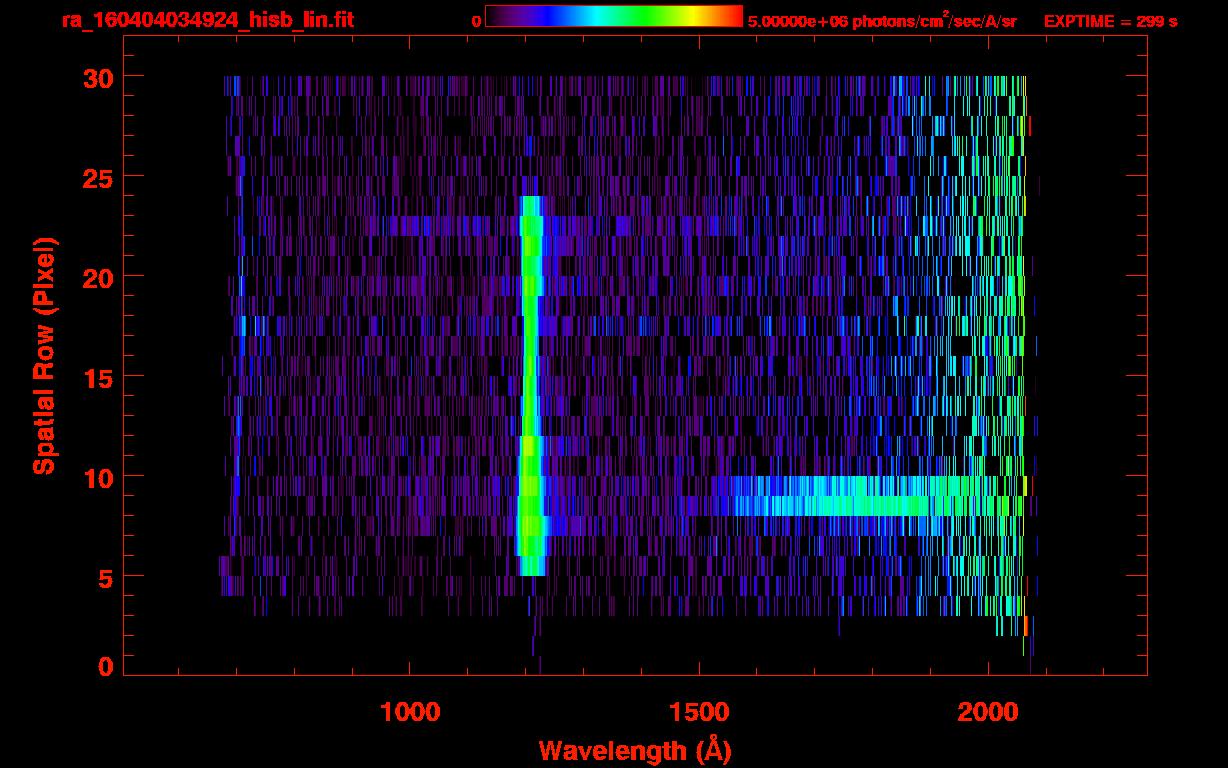The width and height of the screenshot is (1228, 768).
Task: Click the 10 spatial row tick label
Action: click(x=97, y=477)
